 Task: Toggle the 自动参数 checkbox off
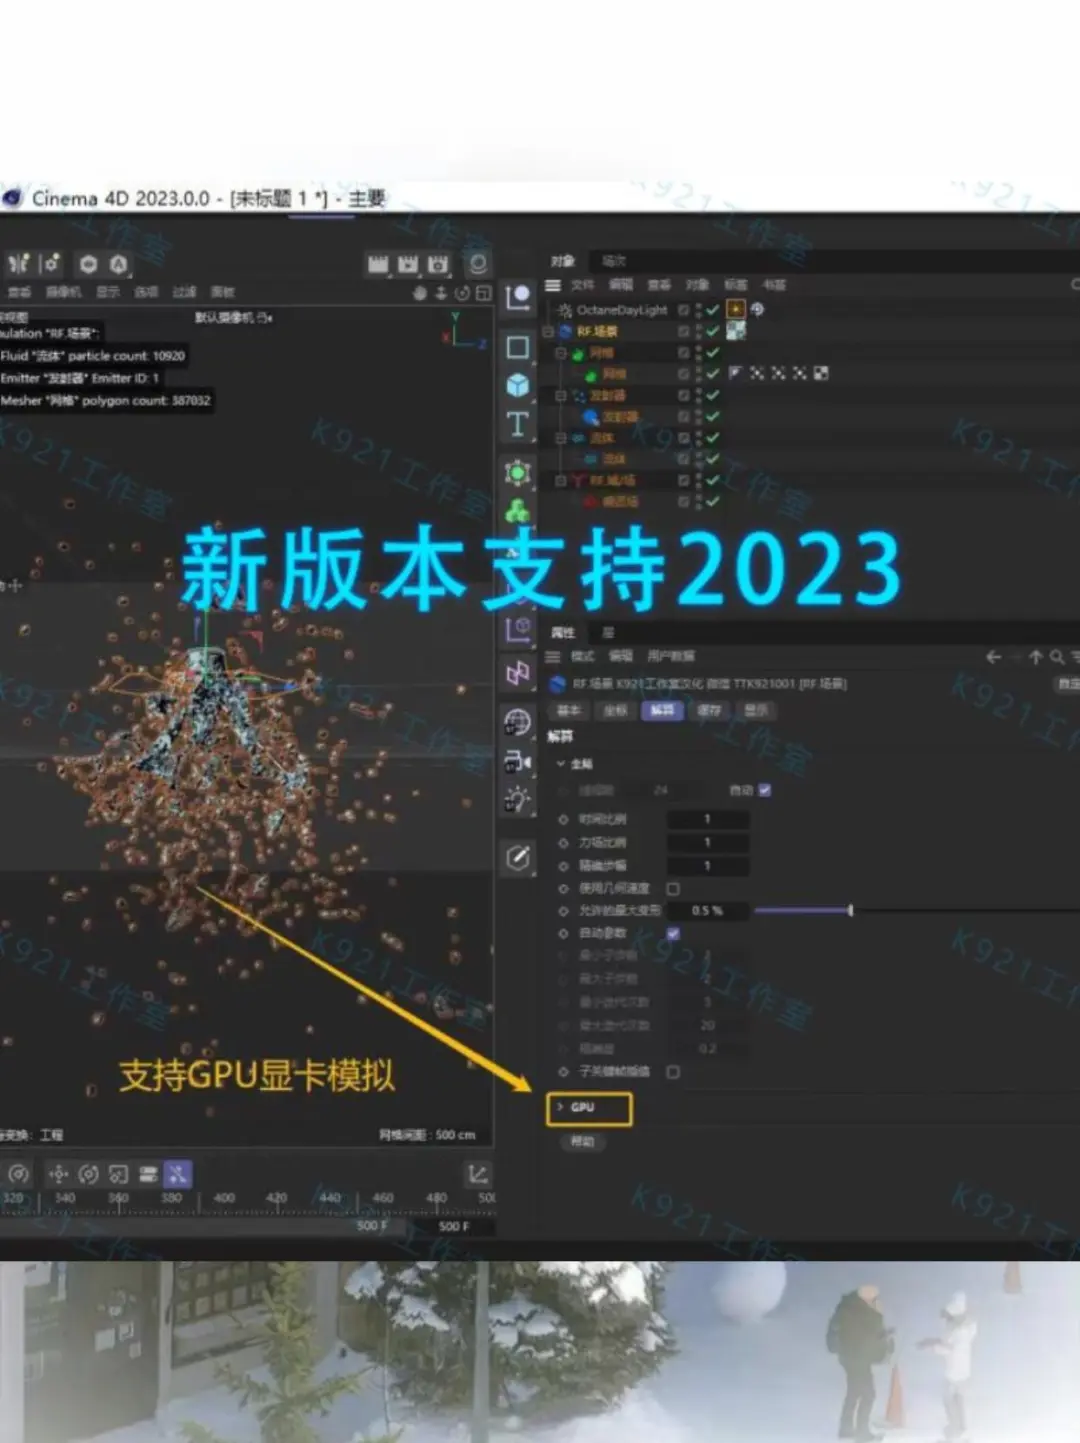point(673,933)
